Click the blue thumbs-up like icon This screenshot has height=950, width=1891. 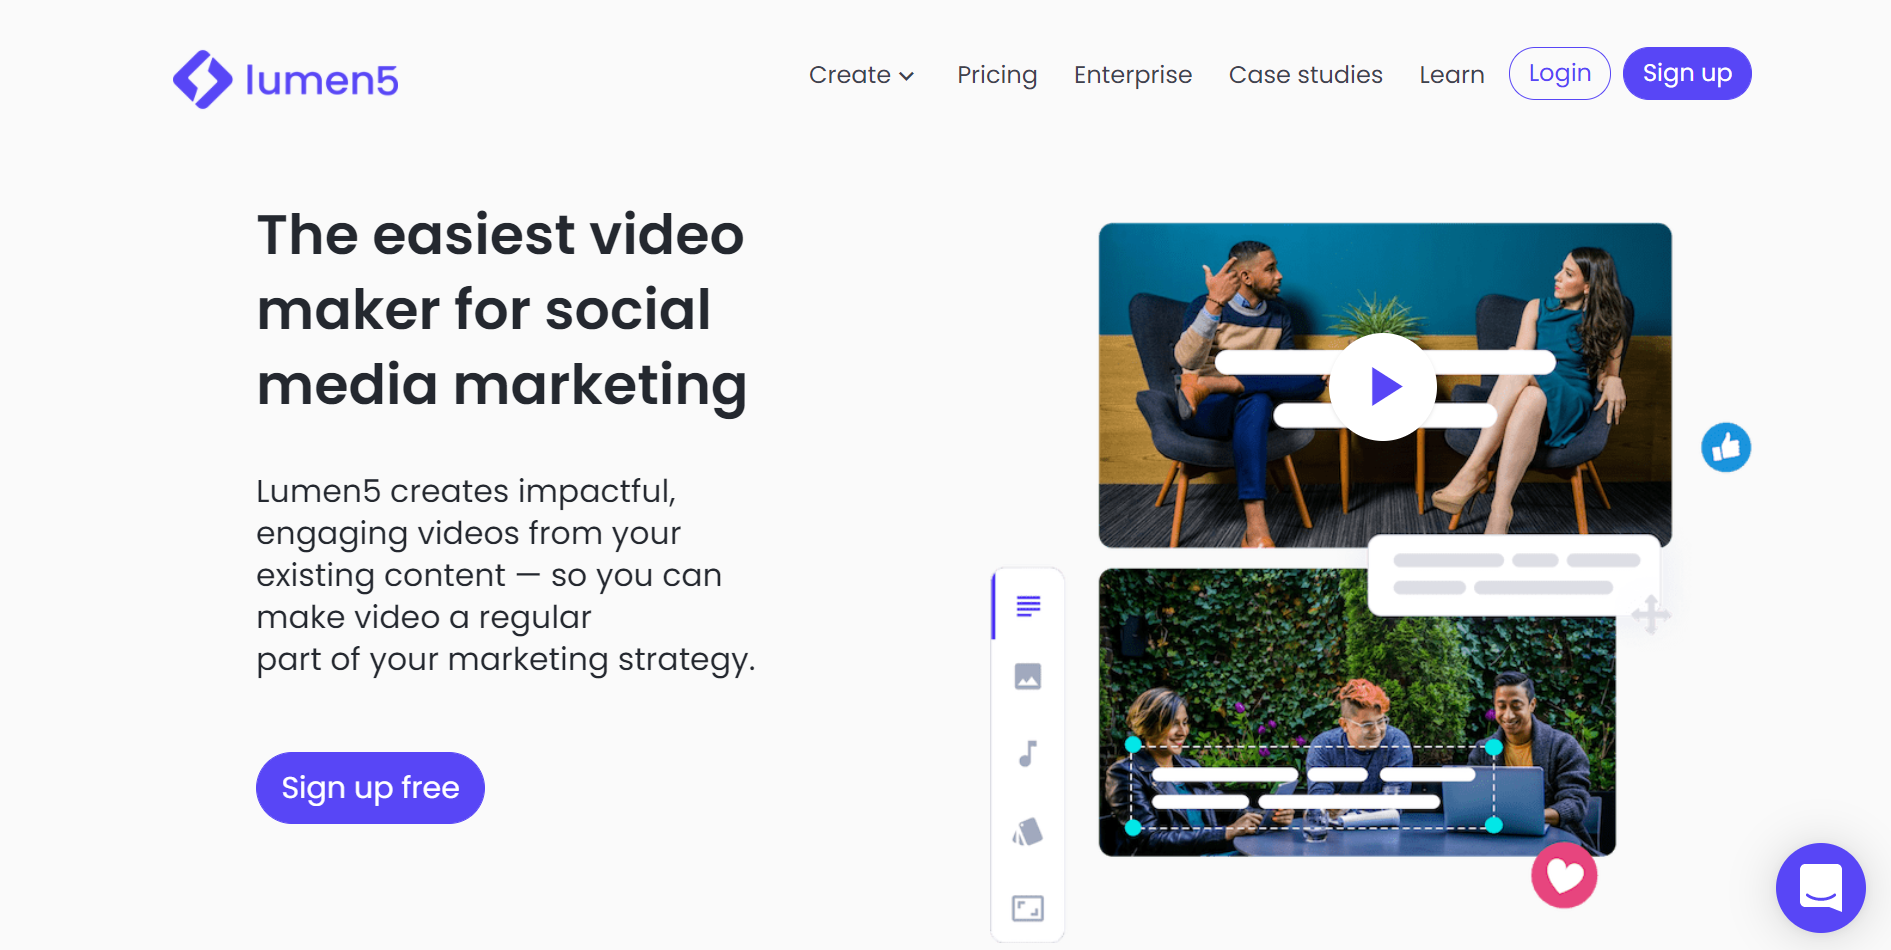(1726, 447)
